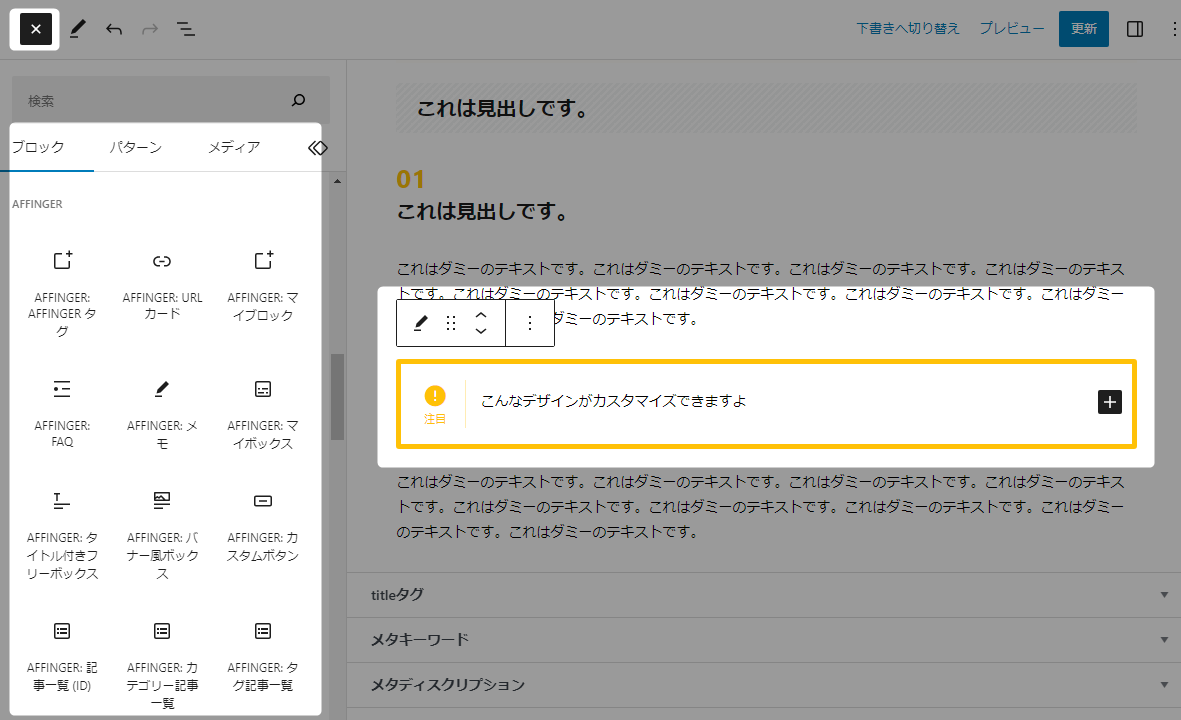Screen dimensions: 1181x720
Task: Insert the バナー風ボックス block
Action: coord(162,535)
